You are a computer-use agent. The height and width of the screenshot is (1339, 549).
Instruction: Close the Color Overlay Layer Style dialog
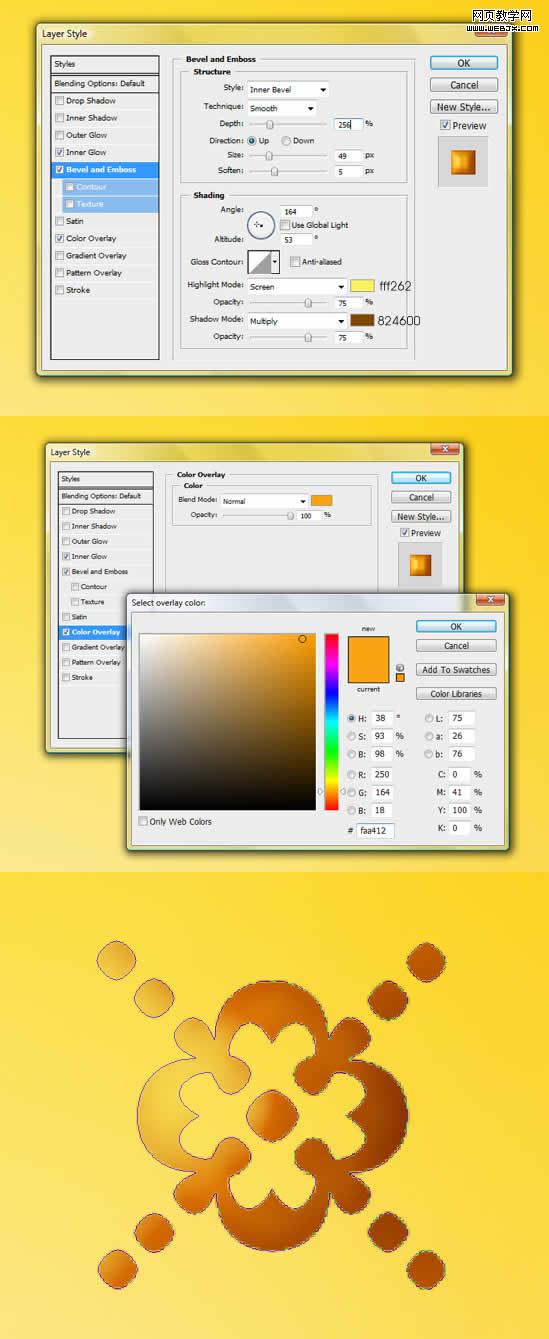pyautogui.click(x=445, y=450)
